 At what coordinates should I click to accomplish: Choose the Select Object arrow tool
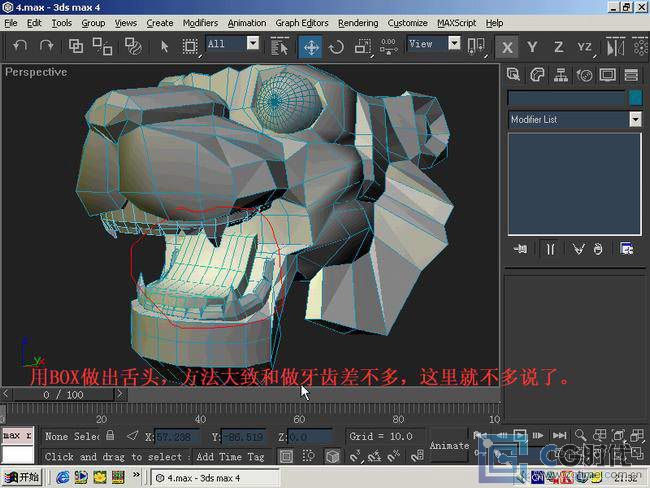pos(164,46)
